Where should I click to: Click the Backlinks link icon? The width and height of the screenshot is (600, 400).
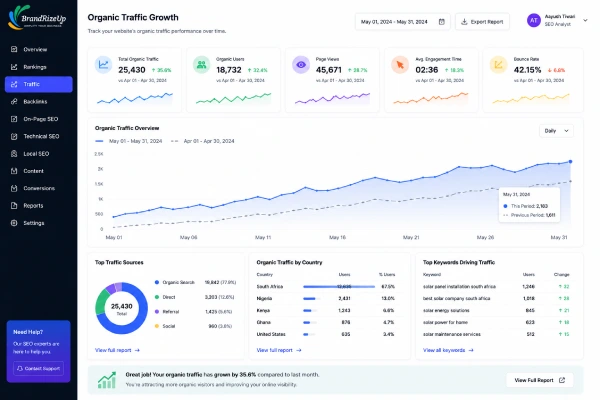point(14,101)
